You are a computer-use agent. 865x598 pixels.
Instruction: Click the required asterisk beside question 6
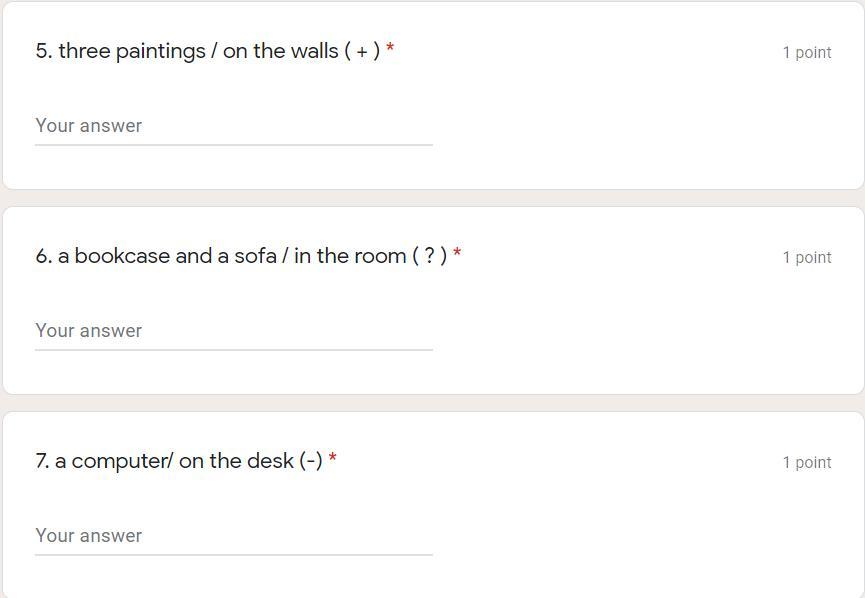457,254
